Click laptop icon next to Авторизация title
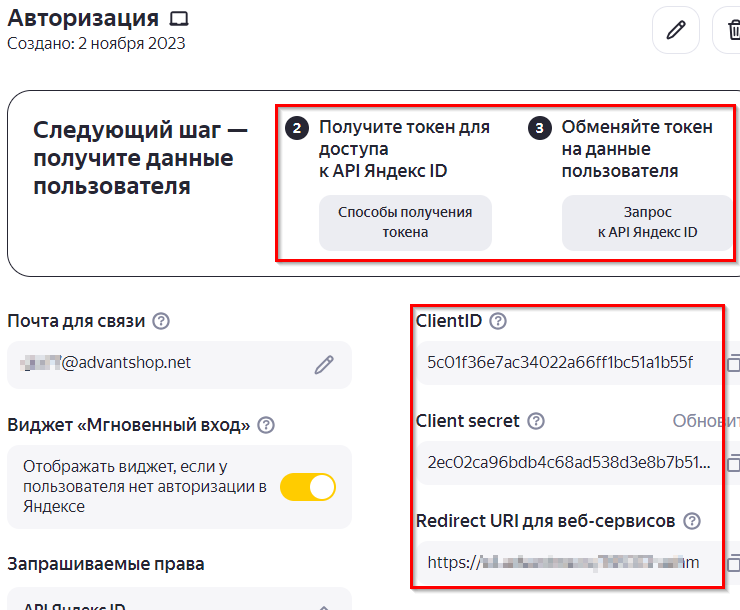The image size is (740, 610). click(x=179, y=19)
